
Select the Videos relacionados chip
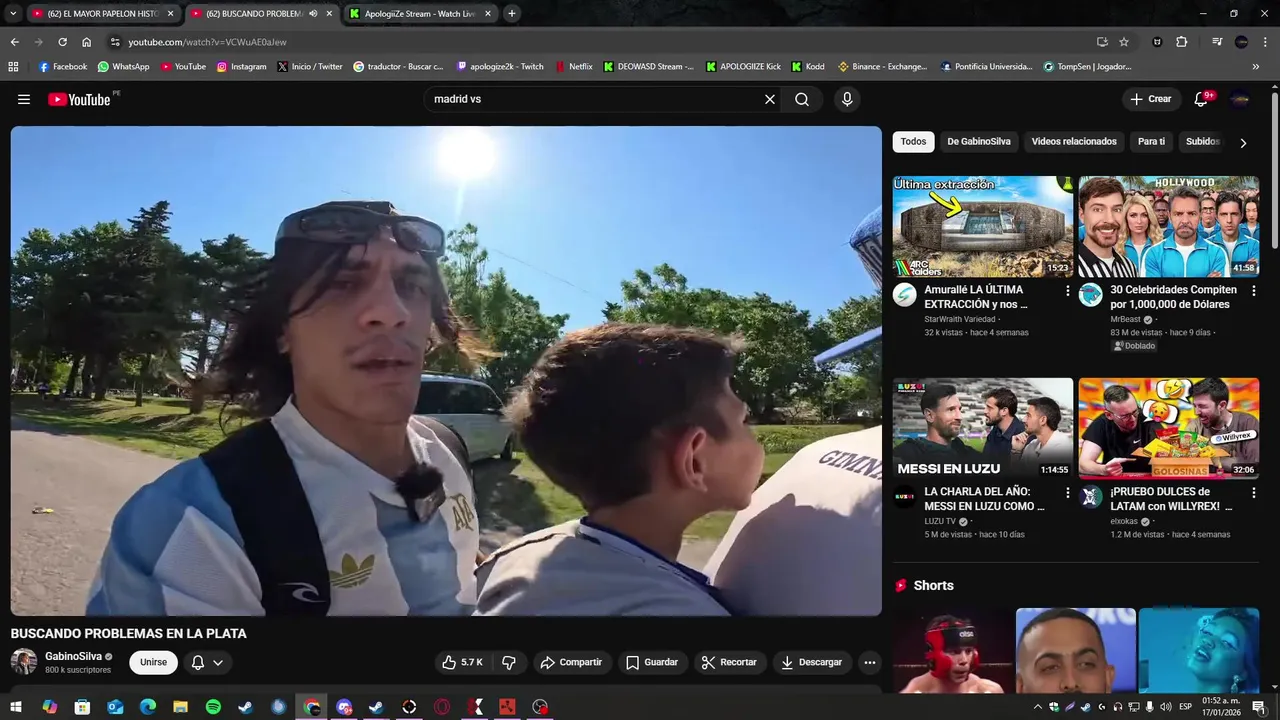pos(1074,141)
